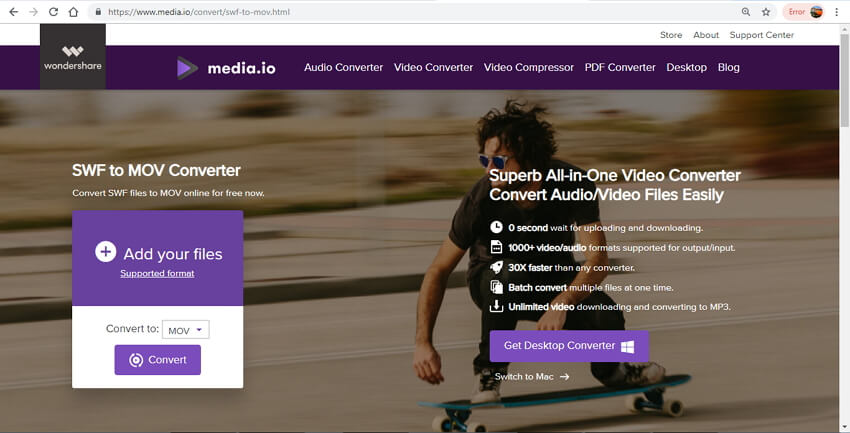Click the stacked pages icon beside Batch convert
Screen dimensions: 850x433
[497, 287]
